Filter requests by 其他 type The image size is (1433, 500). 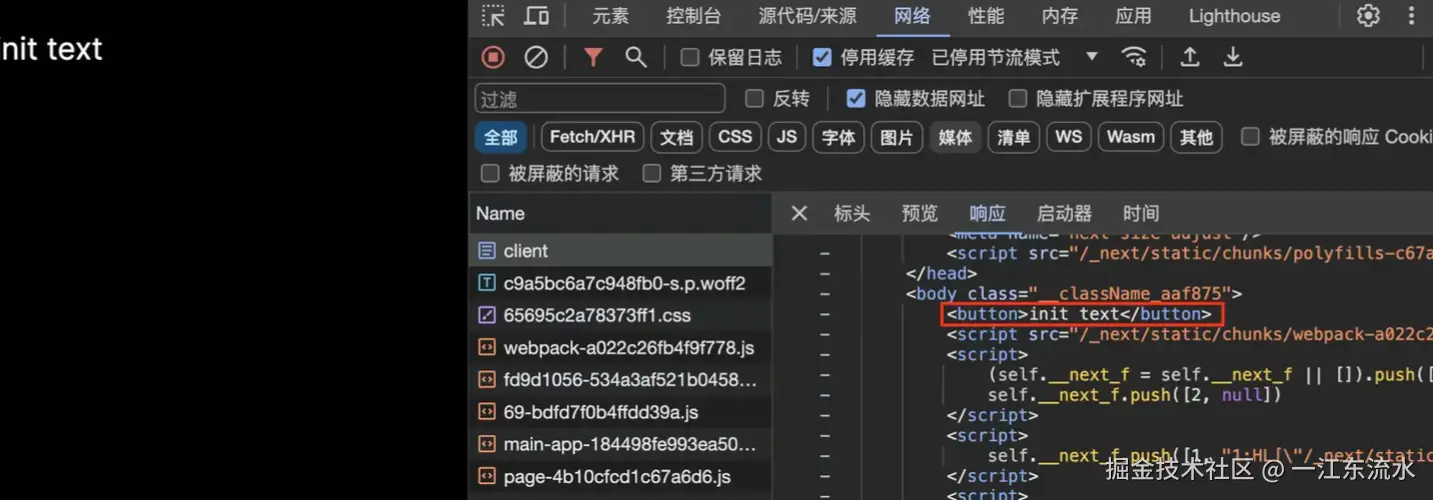[1196, 137]
